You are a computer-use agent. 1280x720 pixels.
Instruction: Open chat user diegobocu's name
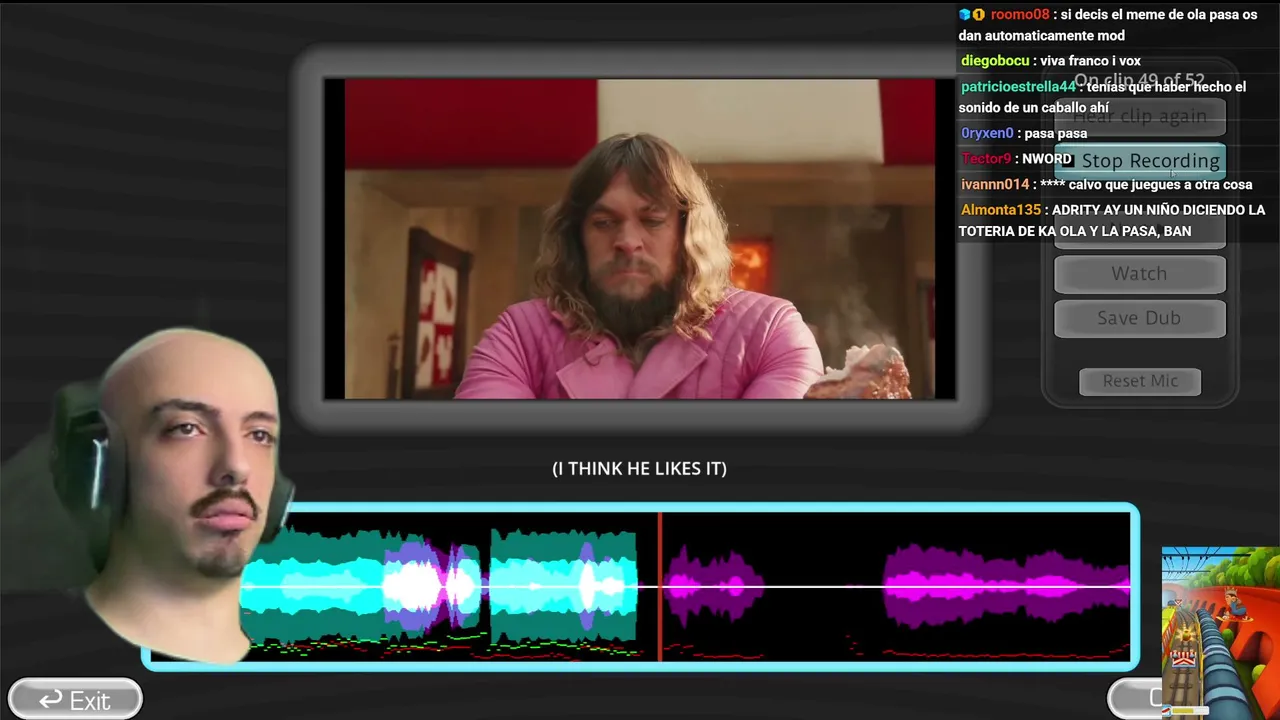tap(996, 61)
